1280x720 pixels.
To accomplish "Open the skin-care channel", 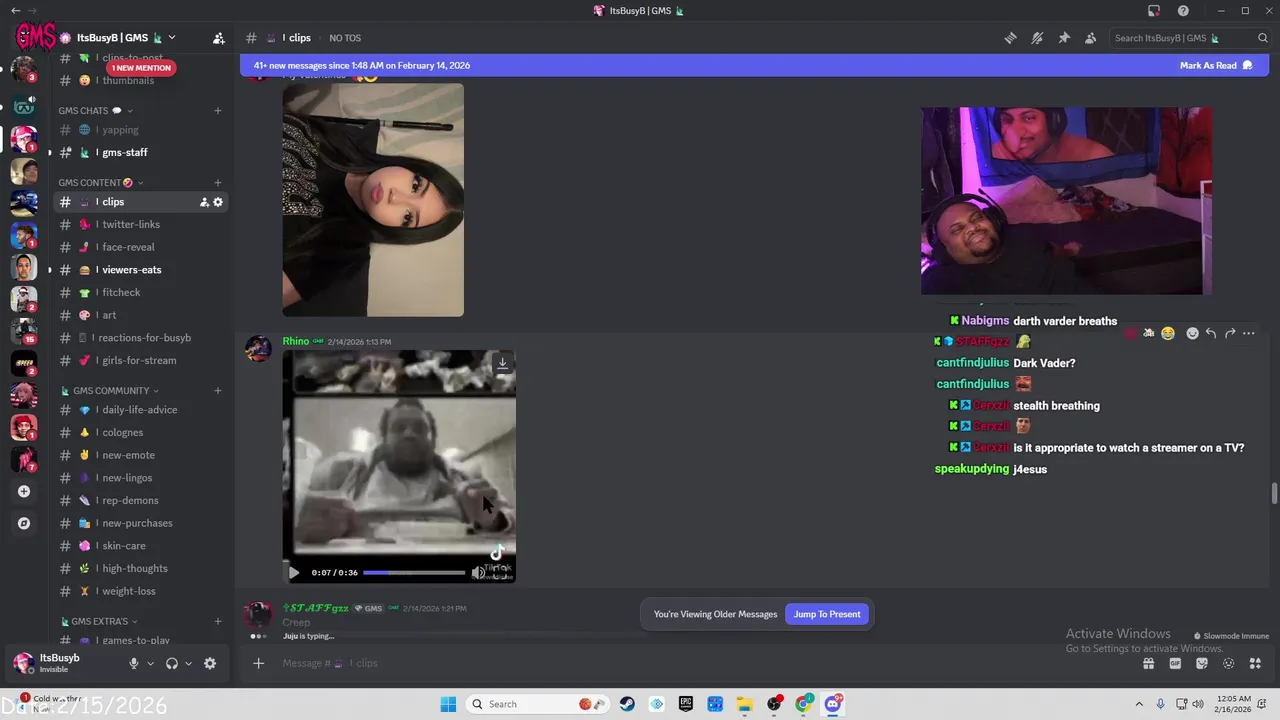I will pyautogui.click(x=140, y=546).
